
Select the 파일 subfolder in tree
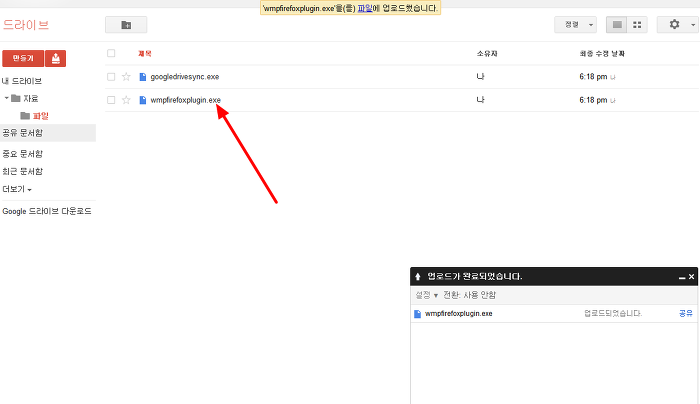[x=41, y=115]
